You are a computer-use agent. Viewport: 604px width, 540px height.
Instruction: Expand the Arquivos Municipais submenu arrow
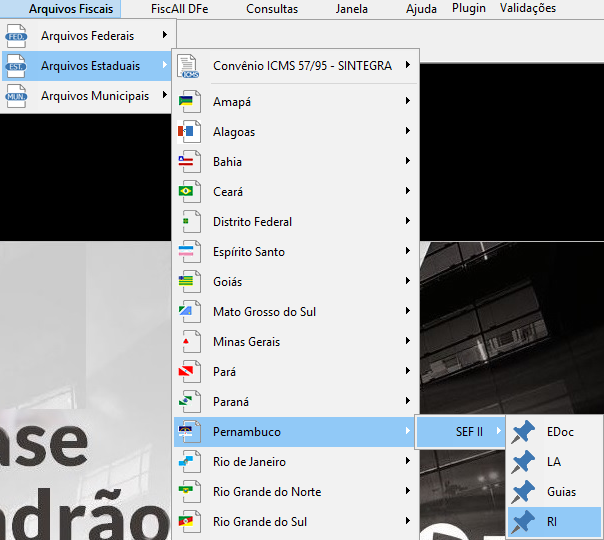click(x=165, y=95)
